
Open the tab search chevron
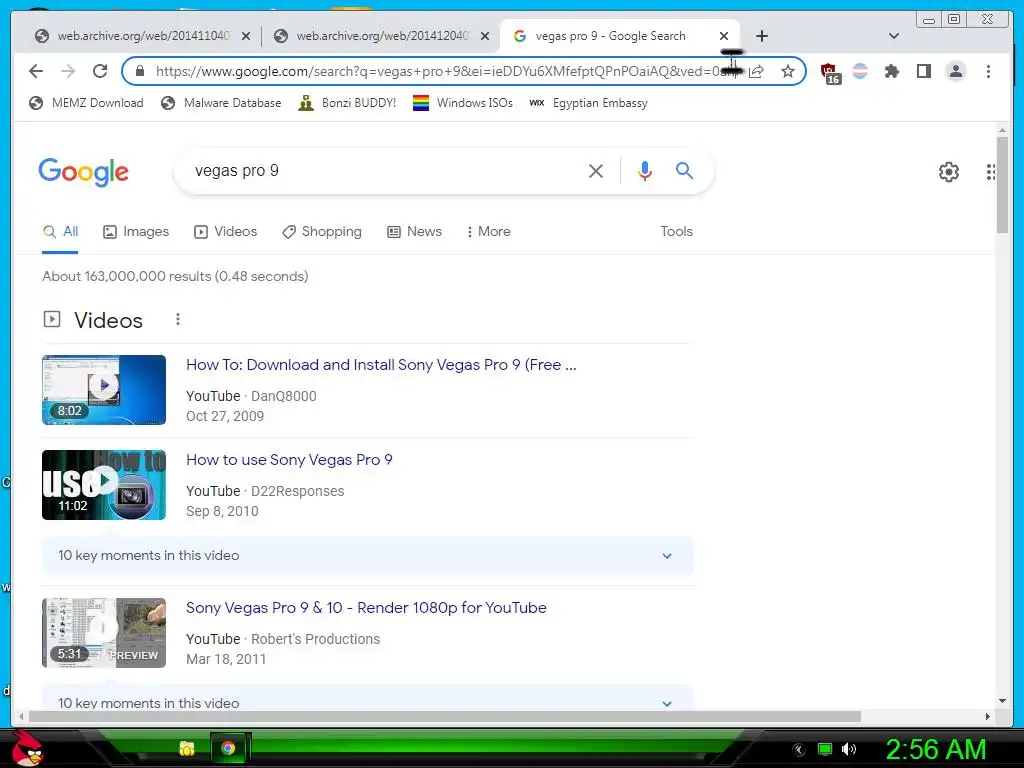(x=894, y=36)
